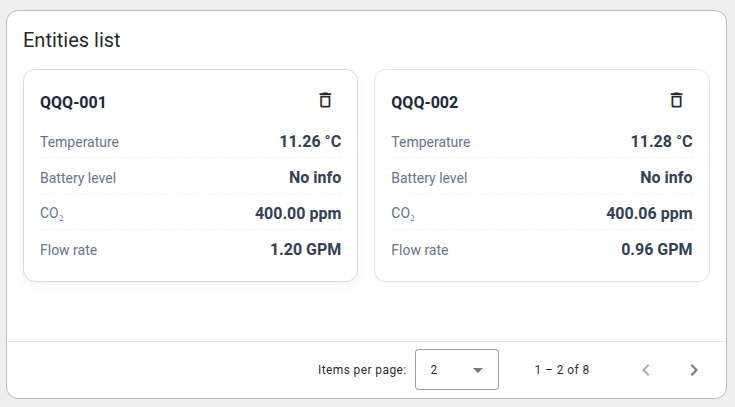The height and width of the screenshot is (407, 735).
Task: Click the 0.96 GPM flow rate value
Action: (657, 249)
